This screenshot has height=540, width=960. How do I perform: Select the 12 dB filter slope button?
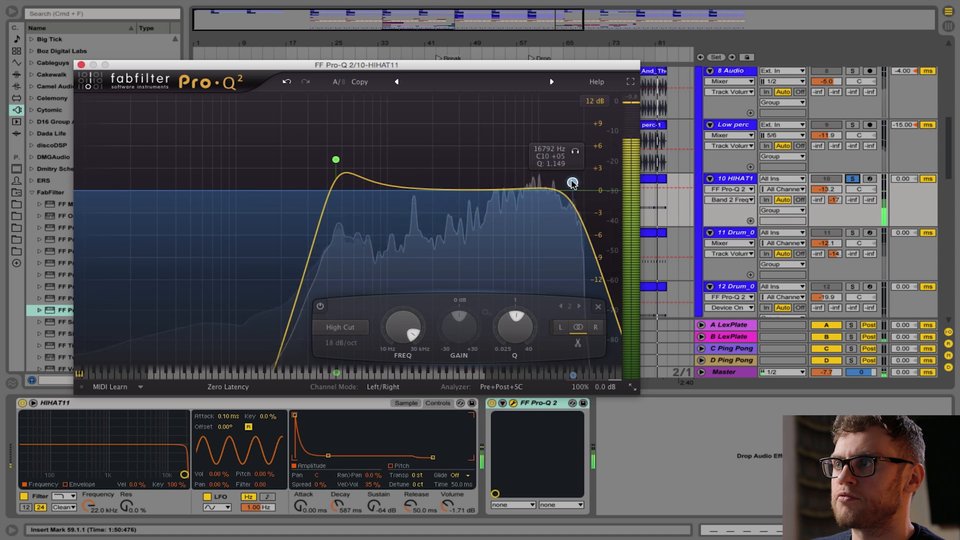coord(26,508)
